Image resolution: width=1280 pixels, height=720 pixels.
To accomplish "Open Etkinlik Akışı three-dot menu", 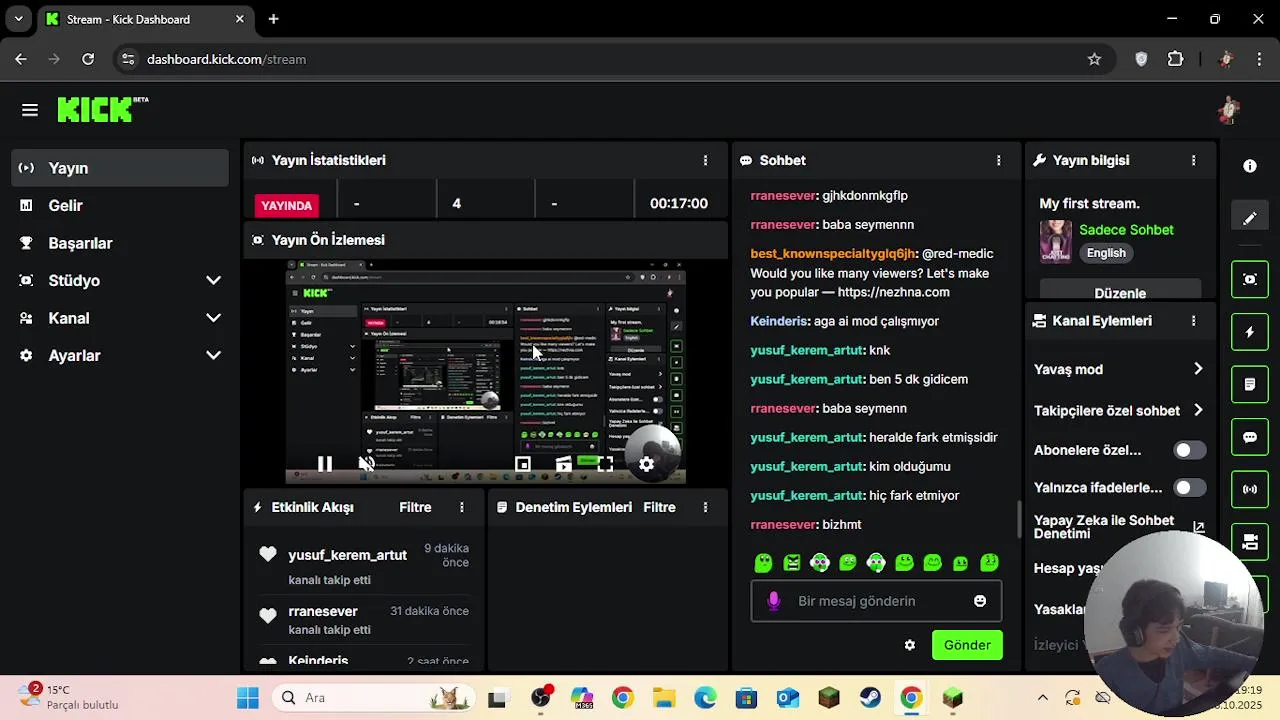I will 462,507.
